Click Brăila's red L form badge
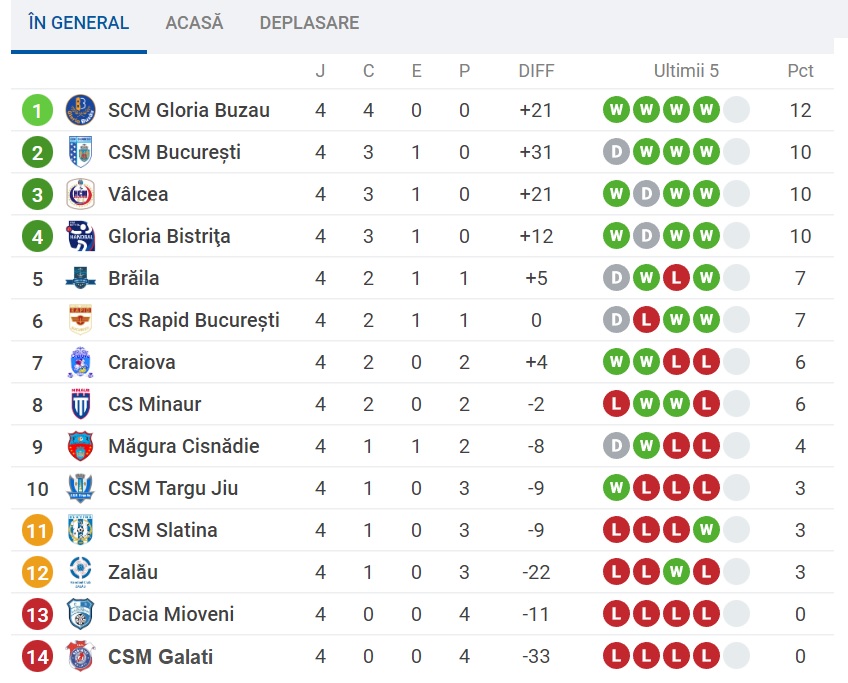Screen dimensions: 848x683 pos(676,278)
